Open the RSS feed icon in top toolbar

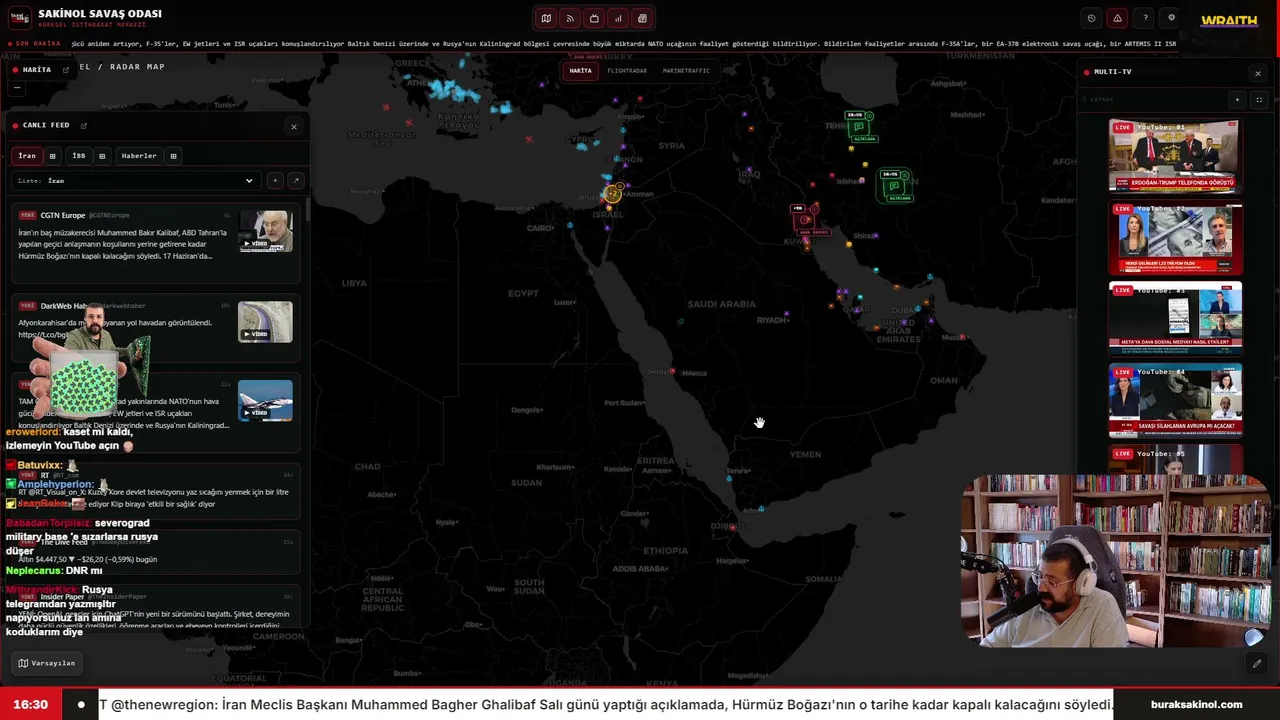point(570,18)
